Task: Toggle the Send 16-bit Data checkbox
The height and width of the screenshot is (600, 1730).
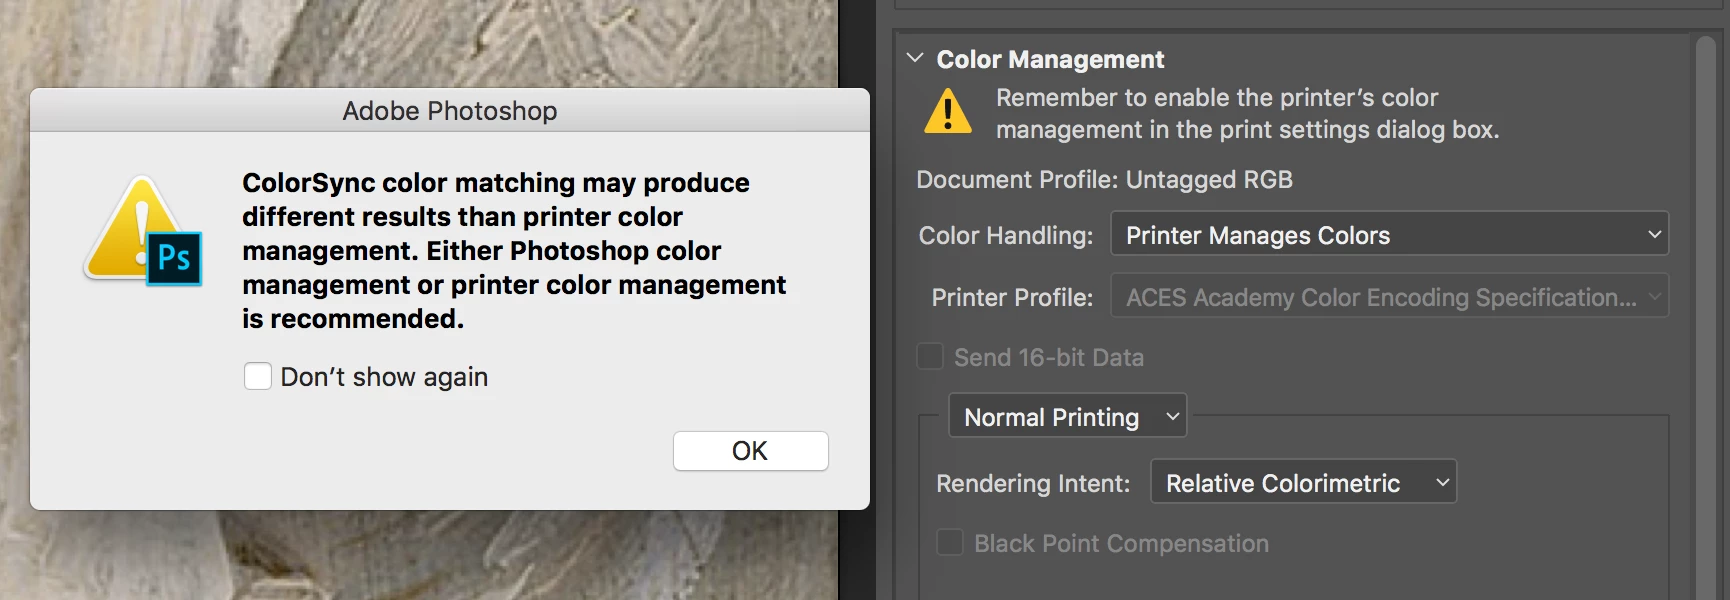Action: coord(931,357)
